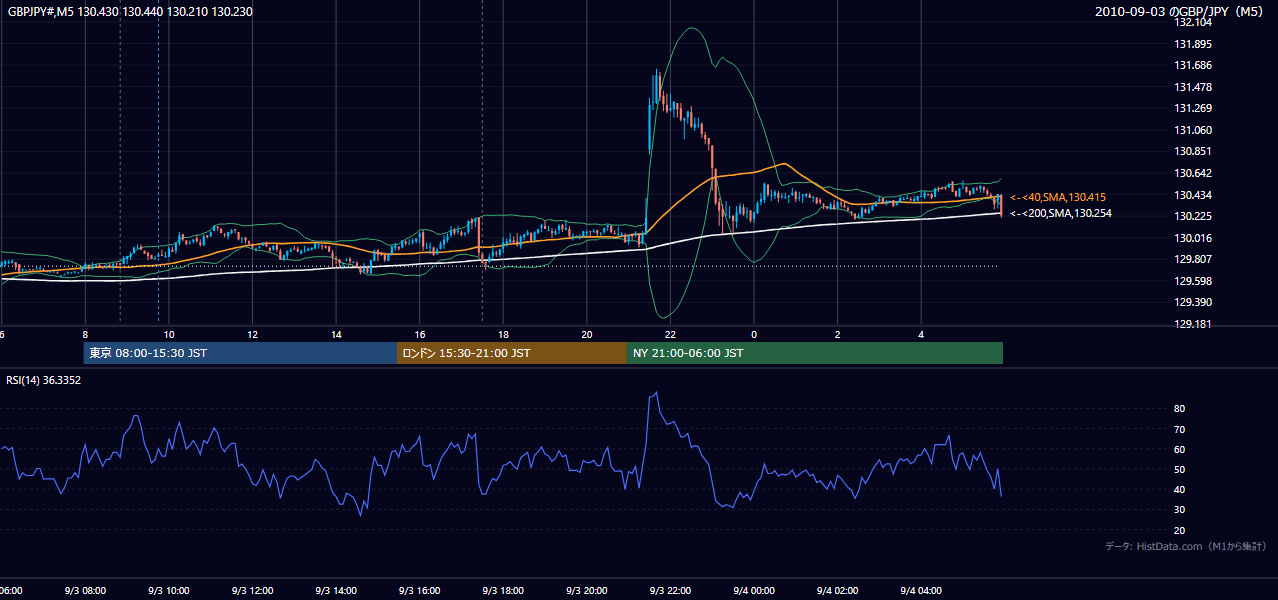Click price axis label 129.807

click(x=1194, y=259)
